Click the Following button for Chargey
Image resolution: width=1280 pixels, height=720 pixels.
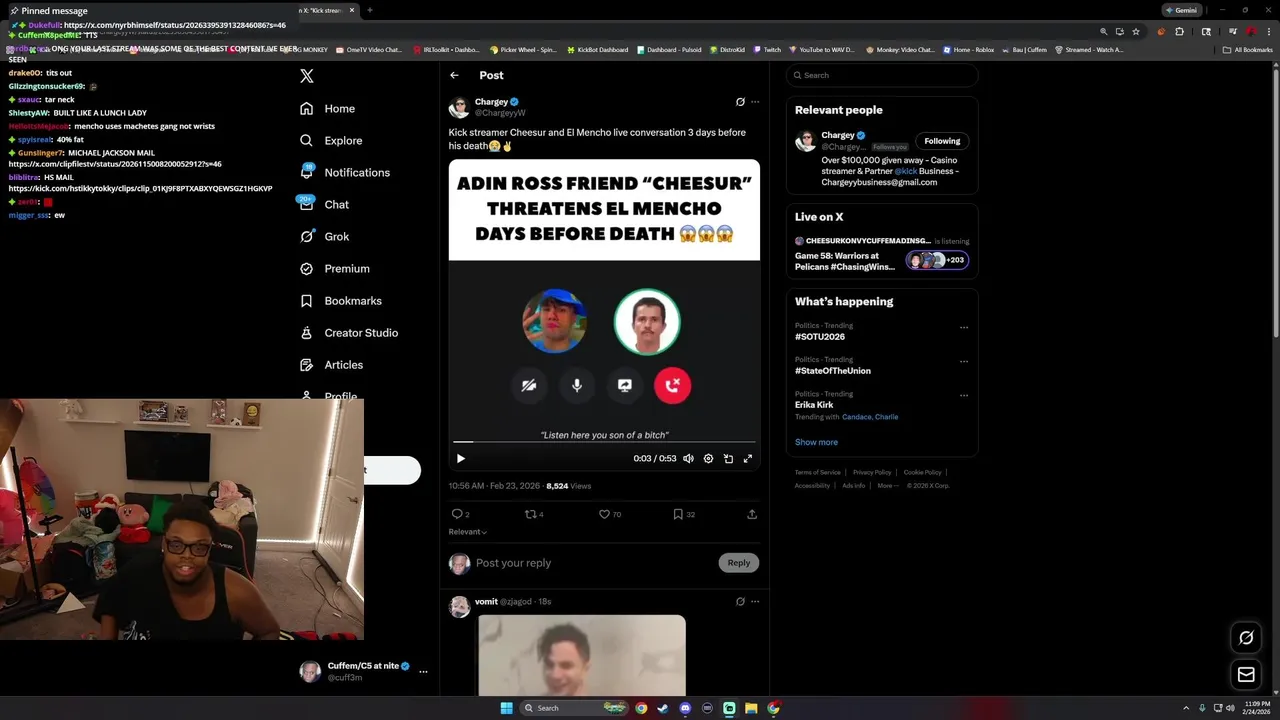(942, 141)
